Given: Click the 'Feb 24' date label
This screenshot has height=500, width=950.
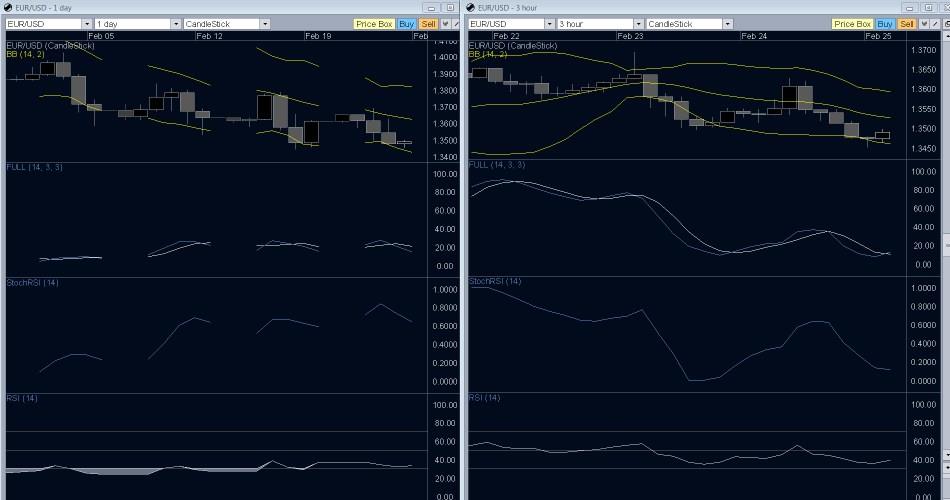Looking at the screenshot, I should coord(754,36).
